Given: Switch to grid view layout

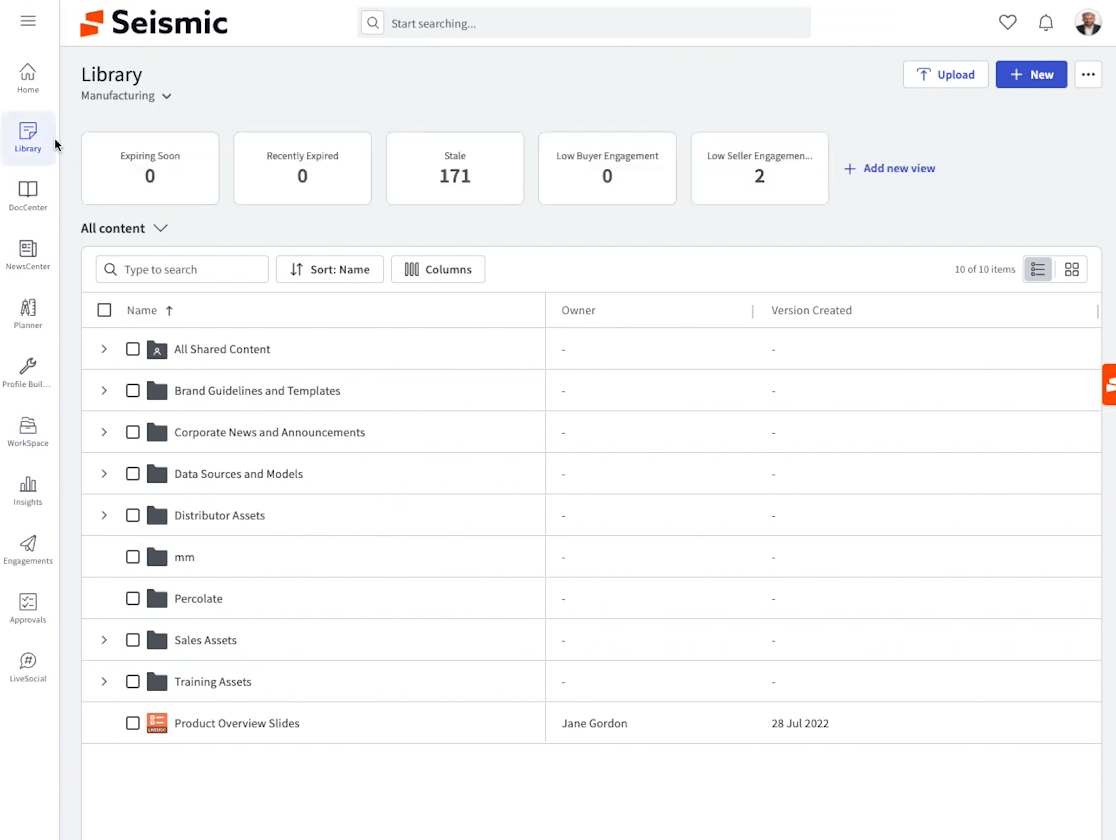Looking at the screenshot, I should 1072,269.
